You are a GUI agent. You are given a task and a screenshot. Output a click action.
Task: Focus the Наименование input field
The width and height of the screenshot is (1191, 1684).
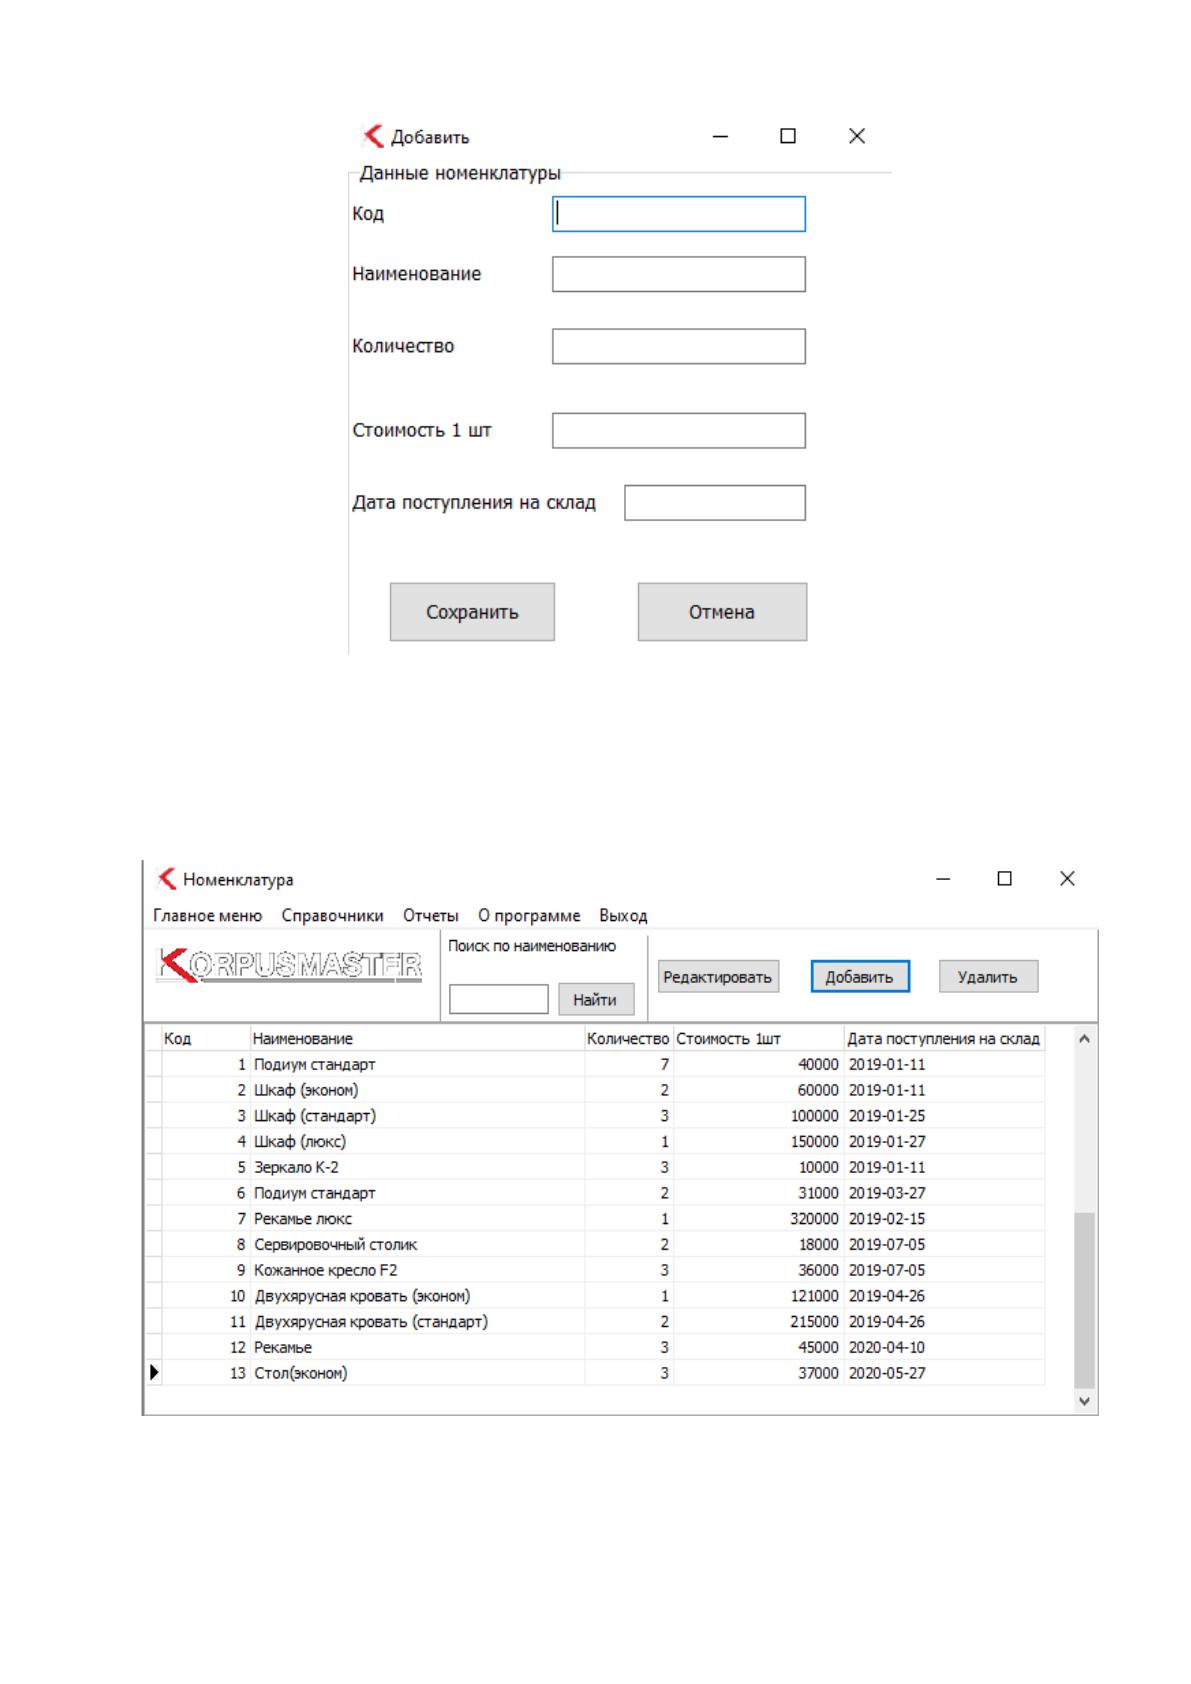[x=679, y=274]
